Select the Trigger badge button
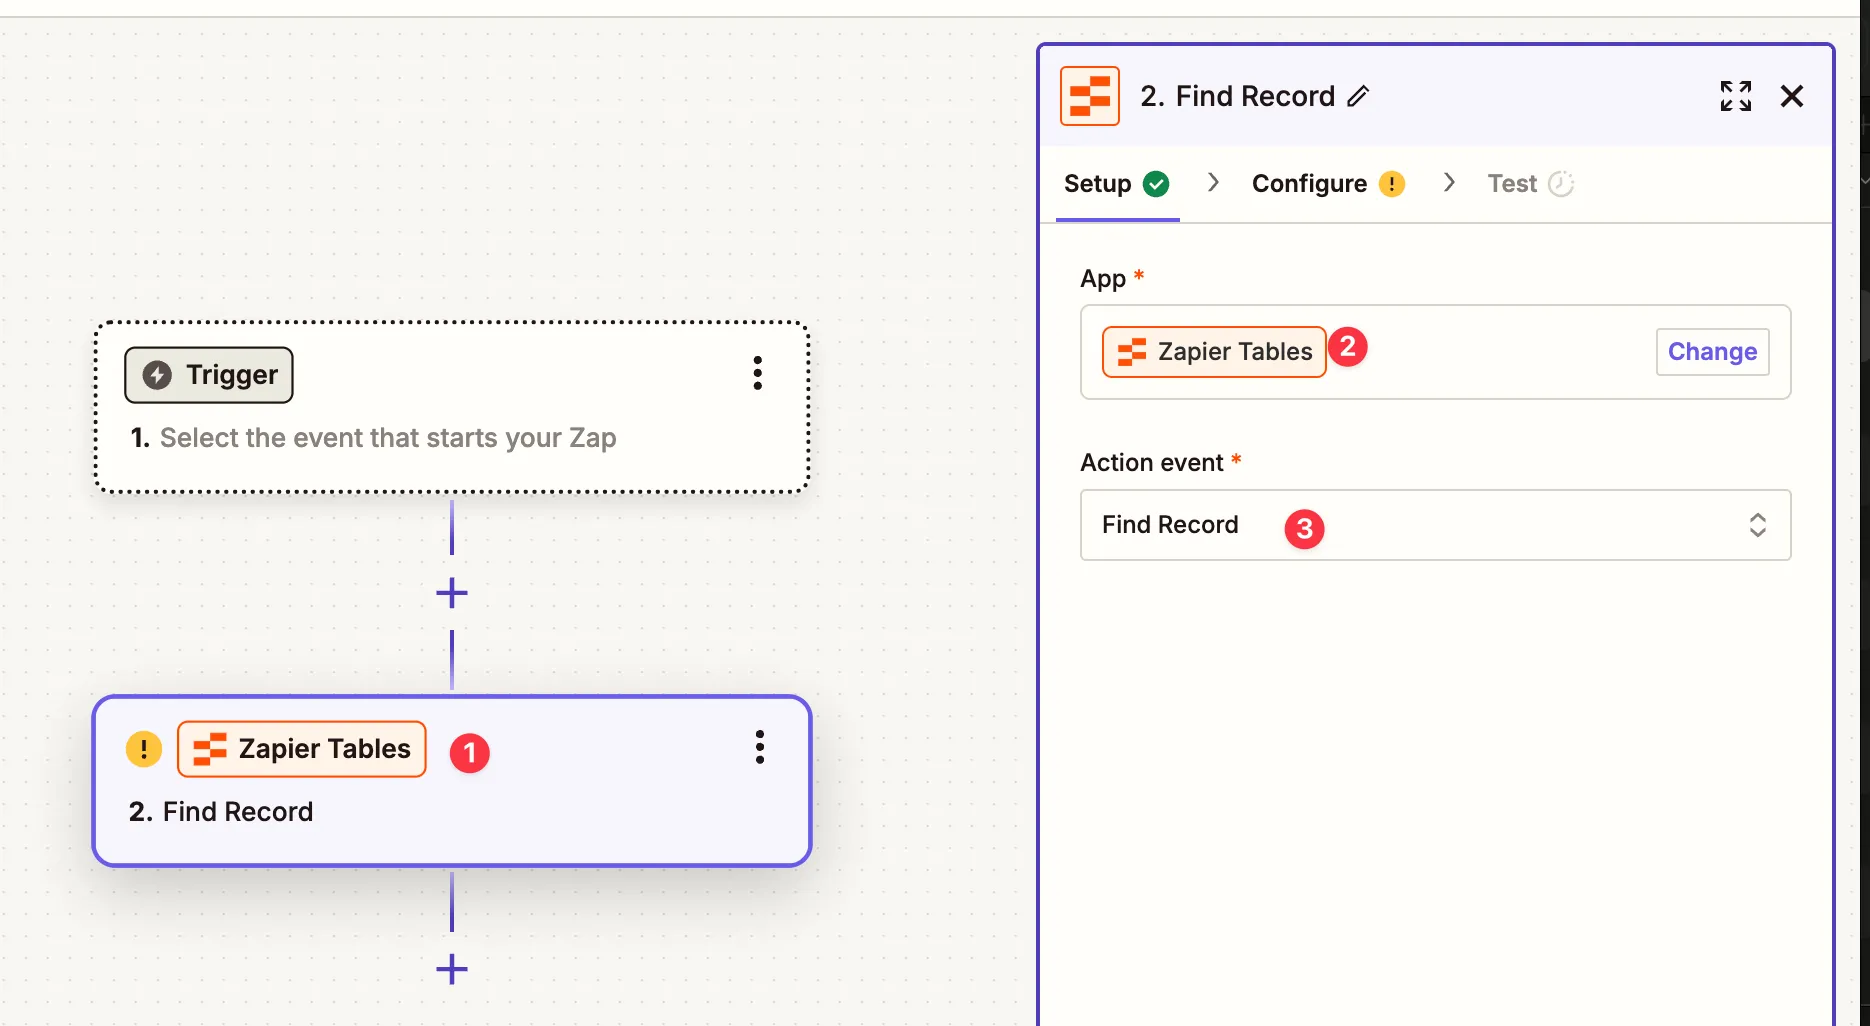The image size is (1870, 1026). pos(209,375)
